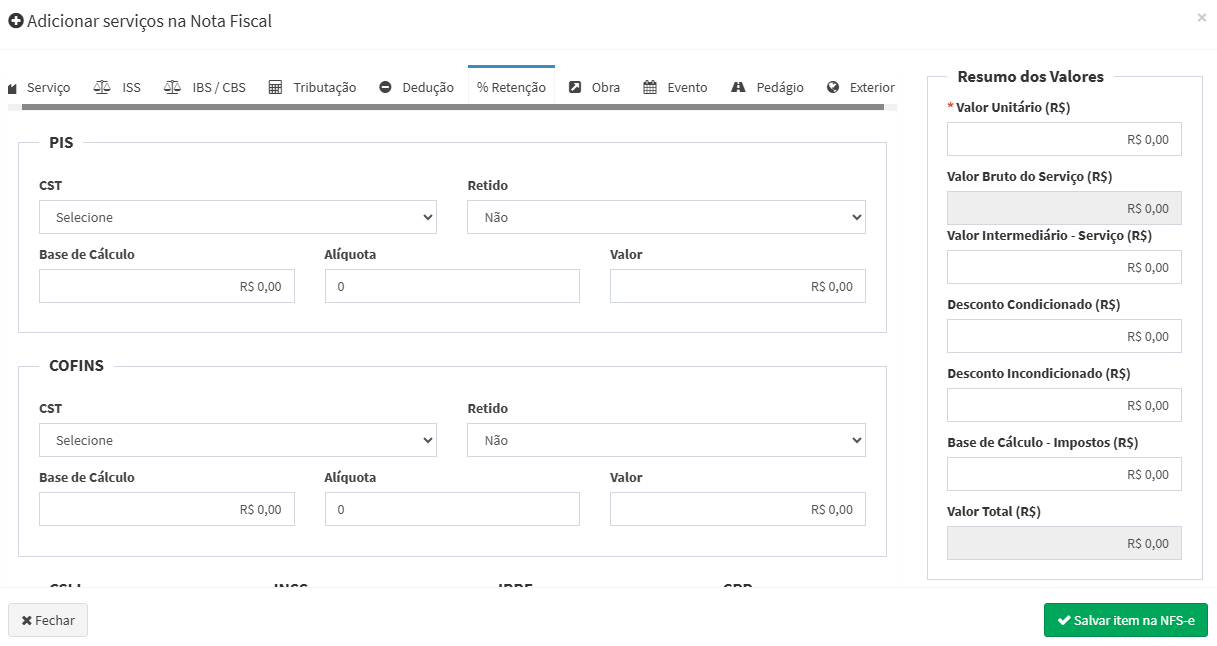Switch to the Serviço tab
Image resolution: width=1217 pixels, height=646 pixels.
[40, 87]
